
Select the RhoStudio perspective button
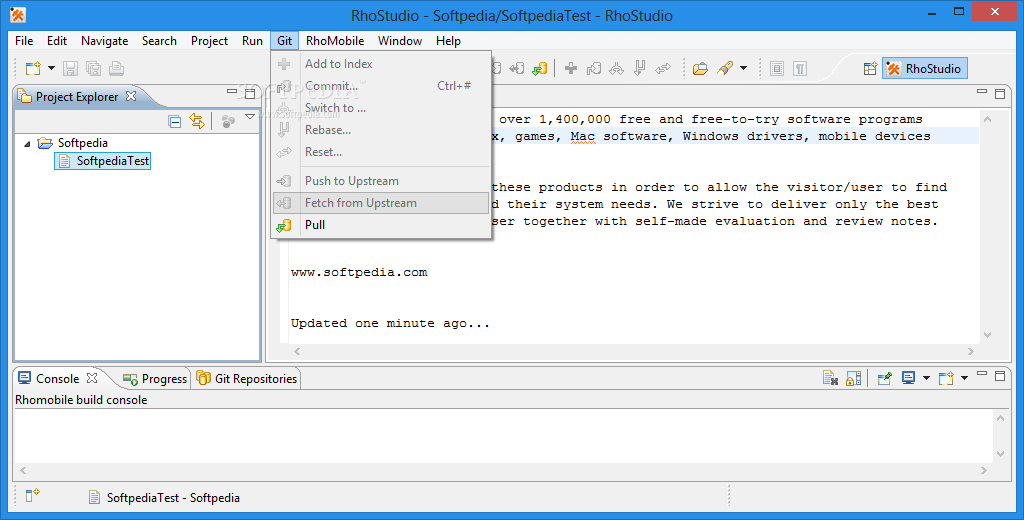tap(924, 68)
